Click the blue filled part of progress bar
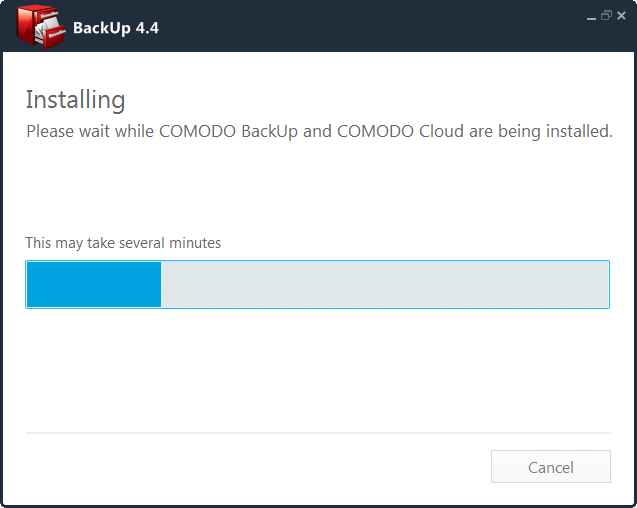The width and height of the screenshot is (637, 508). tap(94, 284)
